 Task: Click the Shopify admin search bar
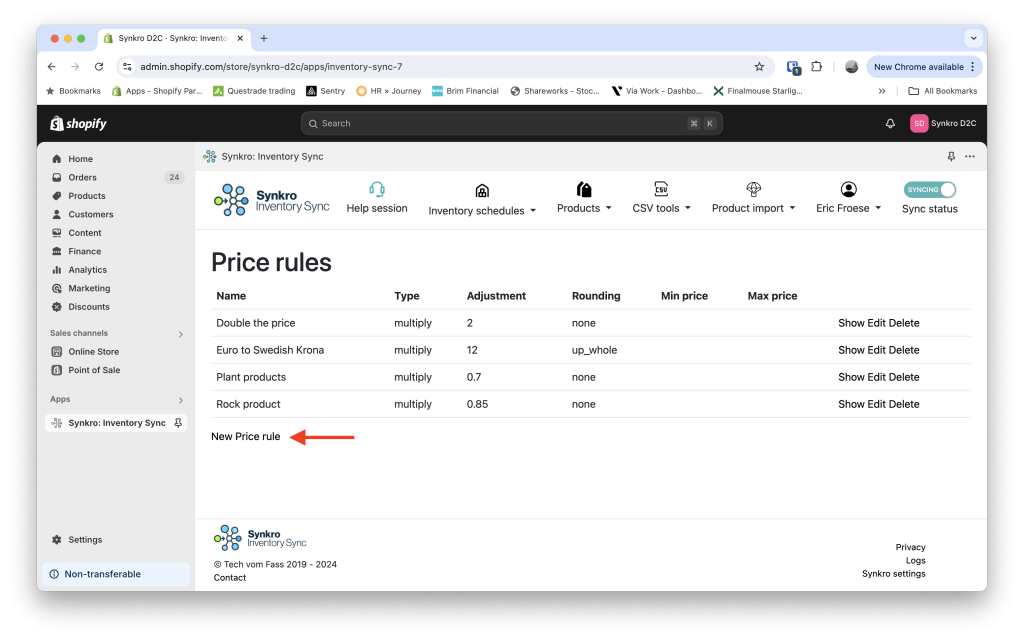tap(512, 122)
